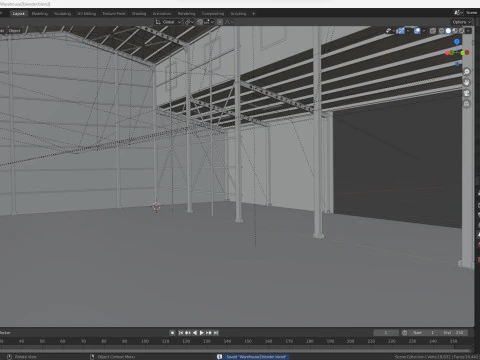Click the Scene Collection statistics text
The image size is (480, 360).
tap(437, 357)
